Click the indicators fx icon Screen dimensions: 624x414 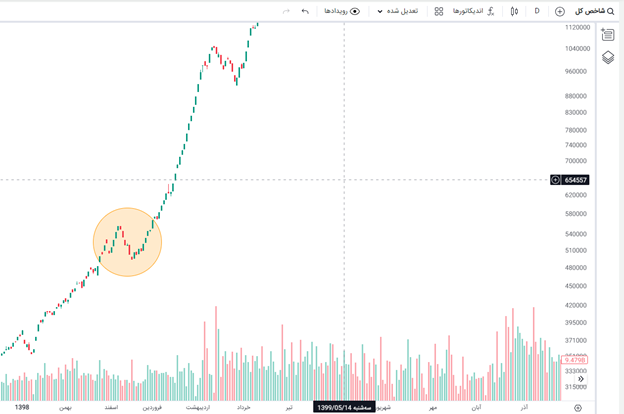(x=490, y=11)
